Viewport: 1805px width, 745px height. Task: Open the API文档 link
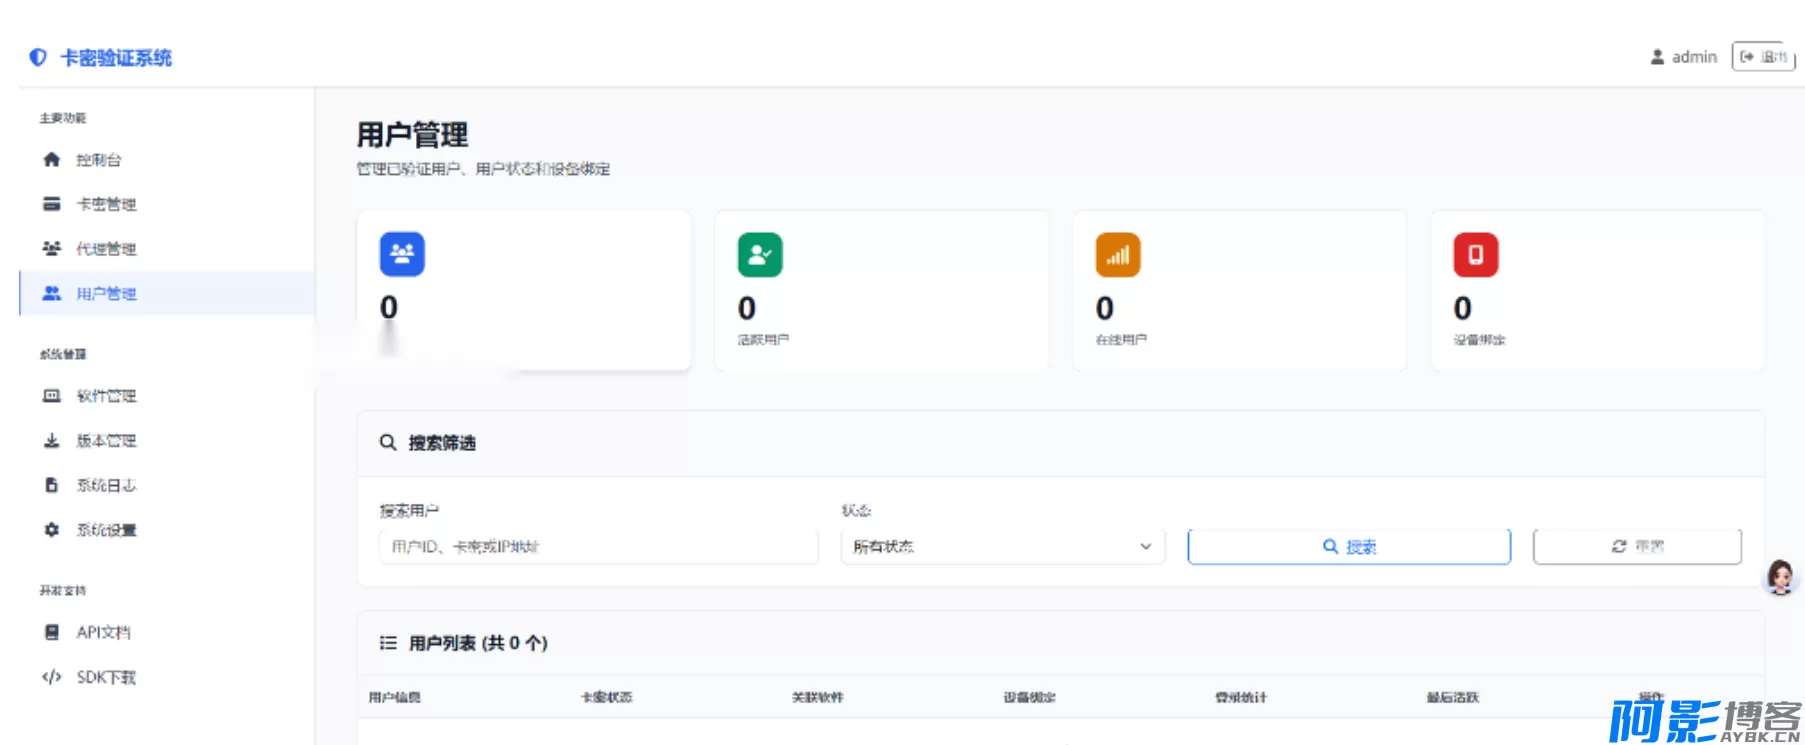(x=103, y=633)
